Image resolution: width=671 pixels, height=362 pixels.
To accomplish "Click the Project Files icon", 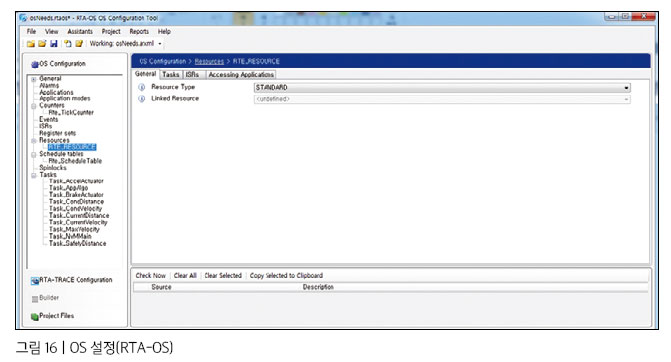I will pyautogui.click(x=35, y=317).
